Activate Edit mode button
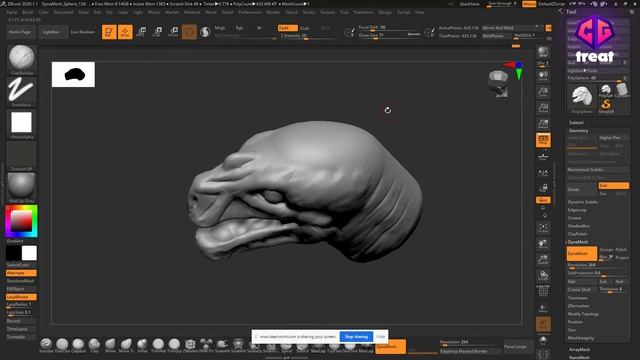This screenshot has width=640, height=360. pyautogui.click(x=109, y=32)
